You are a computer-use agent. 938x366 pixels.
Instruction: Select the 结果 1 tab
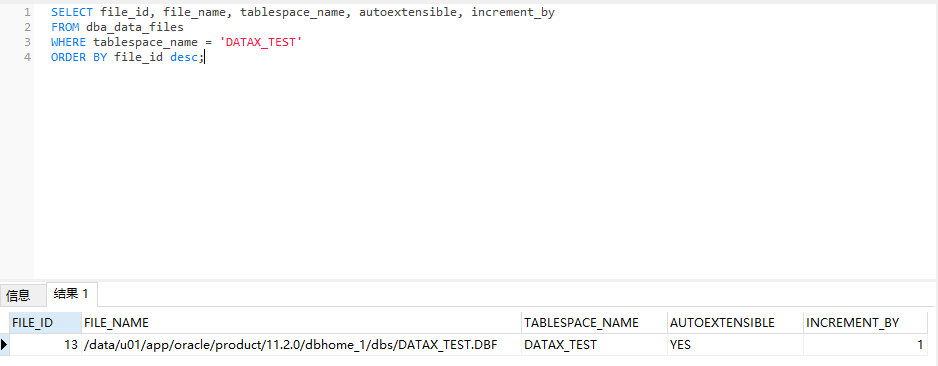(x=71, y=294)
